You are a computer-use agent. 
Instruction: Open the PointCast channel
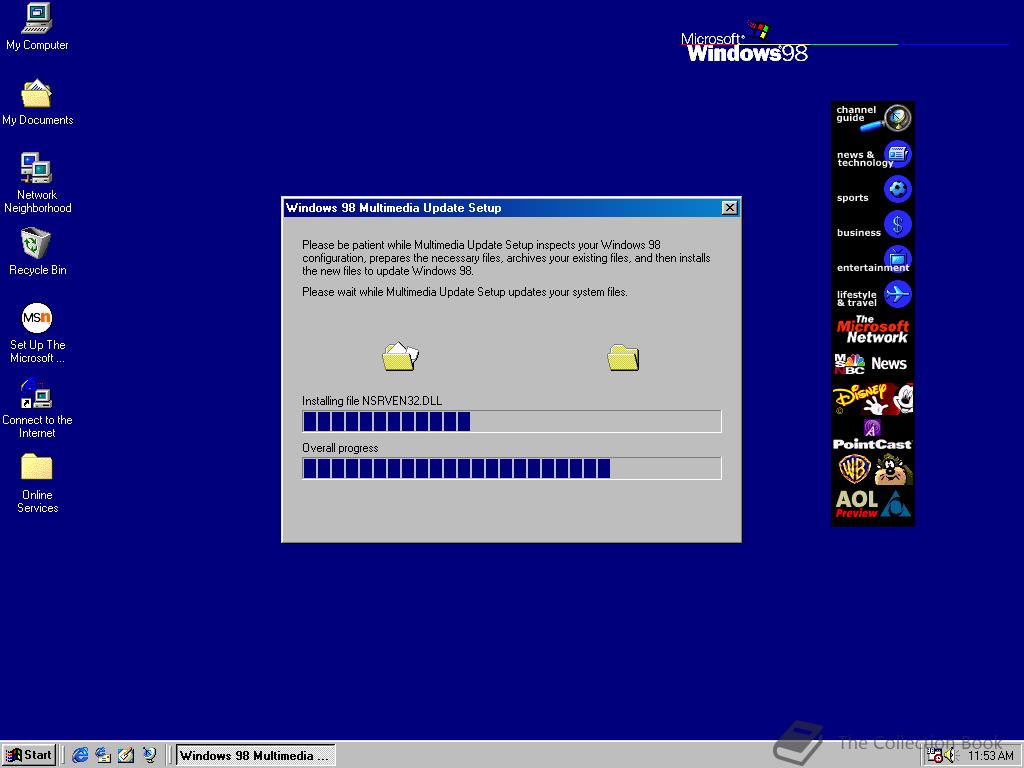tap(872, 436)
